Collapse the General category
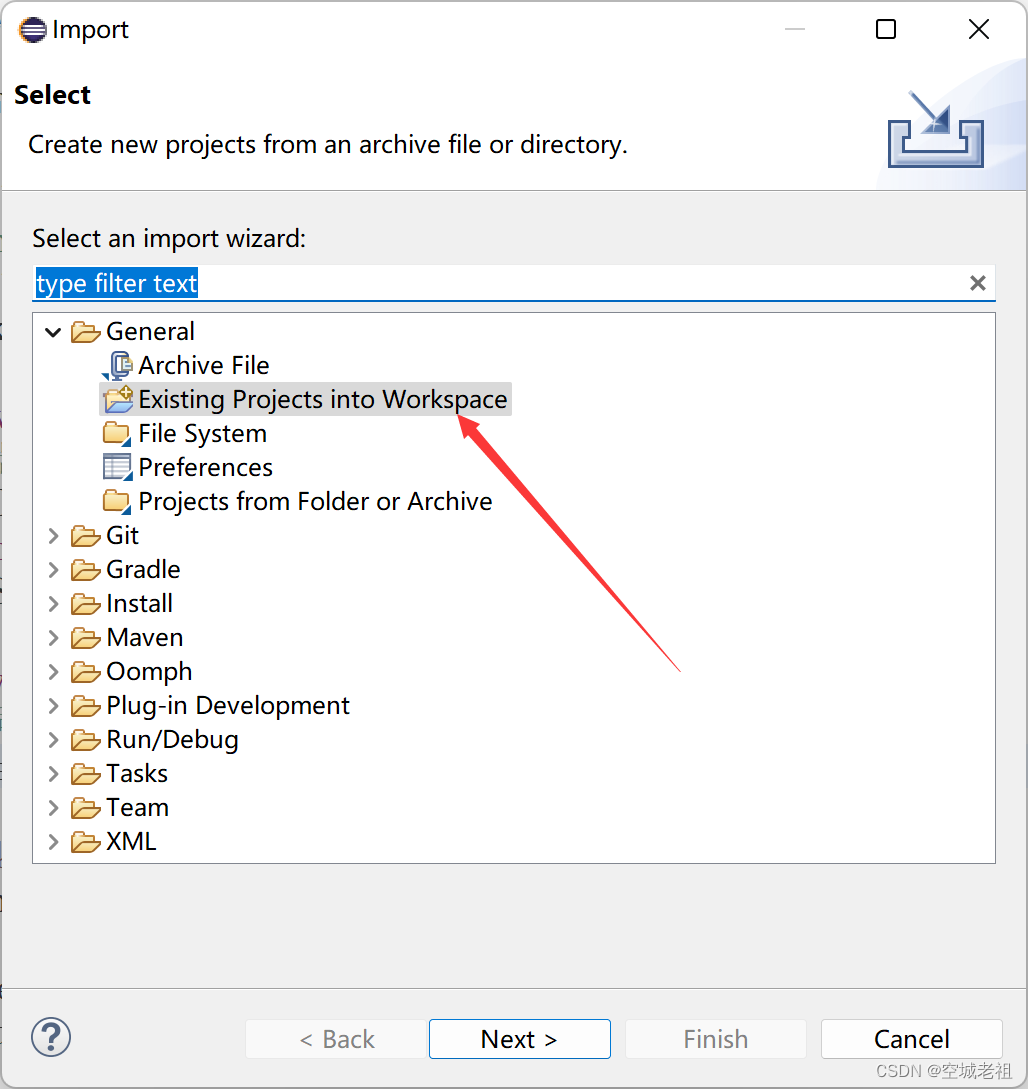1028x1089 pixels. coord(52,331)
